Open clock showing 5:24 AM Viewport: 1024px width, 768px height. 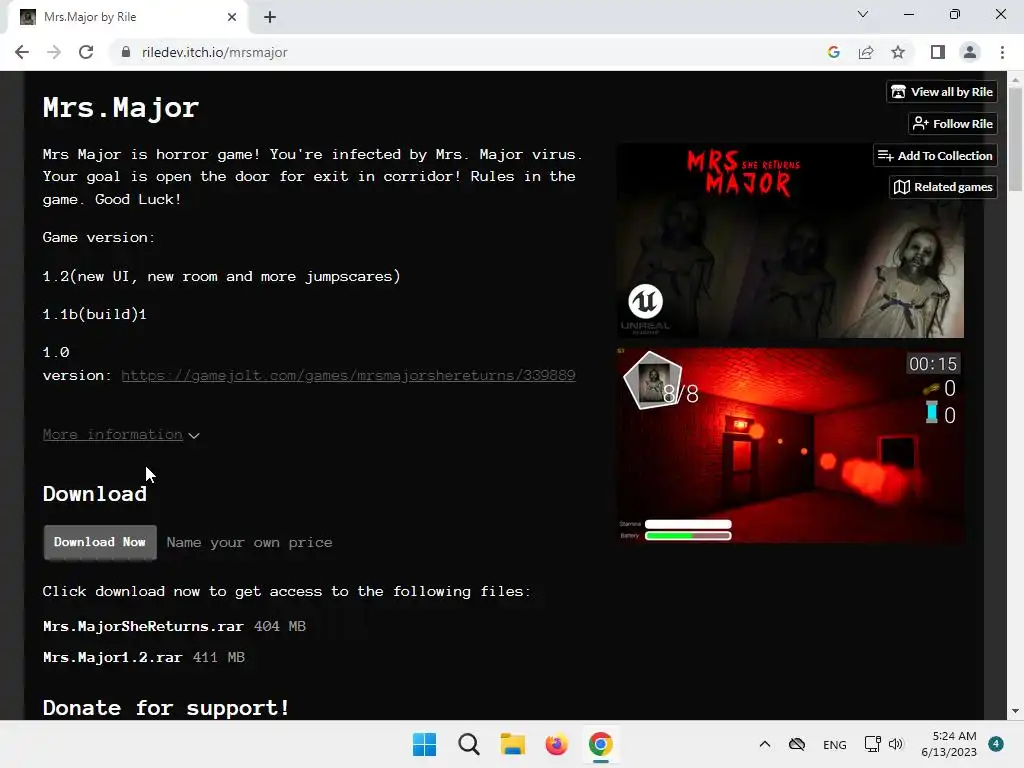click(949, 744)
